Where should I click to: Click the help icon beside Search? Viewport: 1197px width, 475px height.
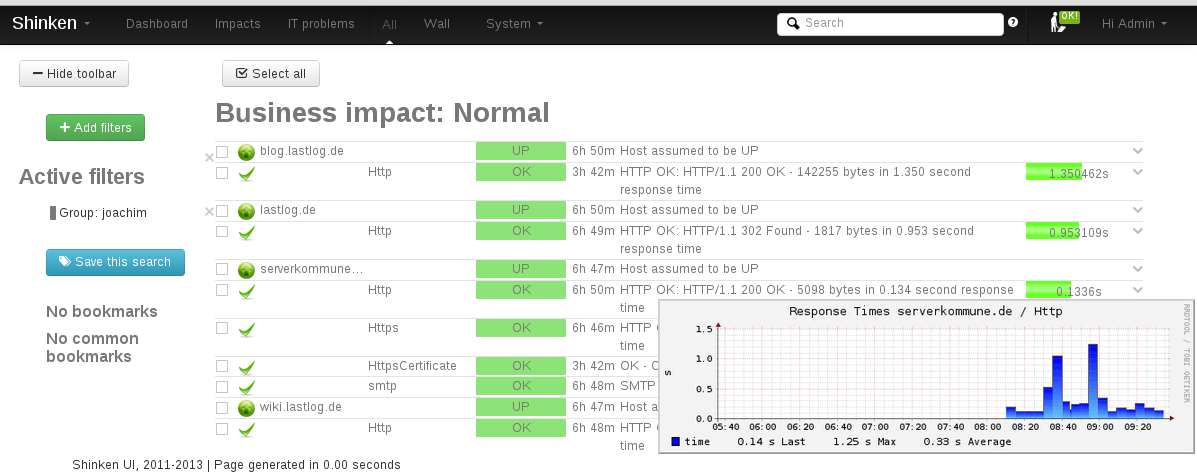(x=1013, y=23)
